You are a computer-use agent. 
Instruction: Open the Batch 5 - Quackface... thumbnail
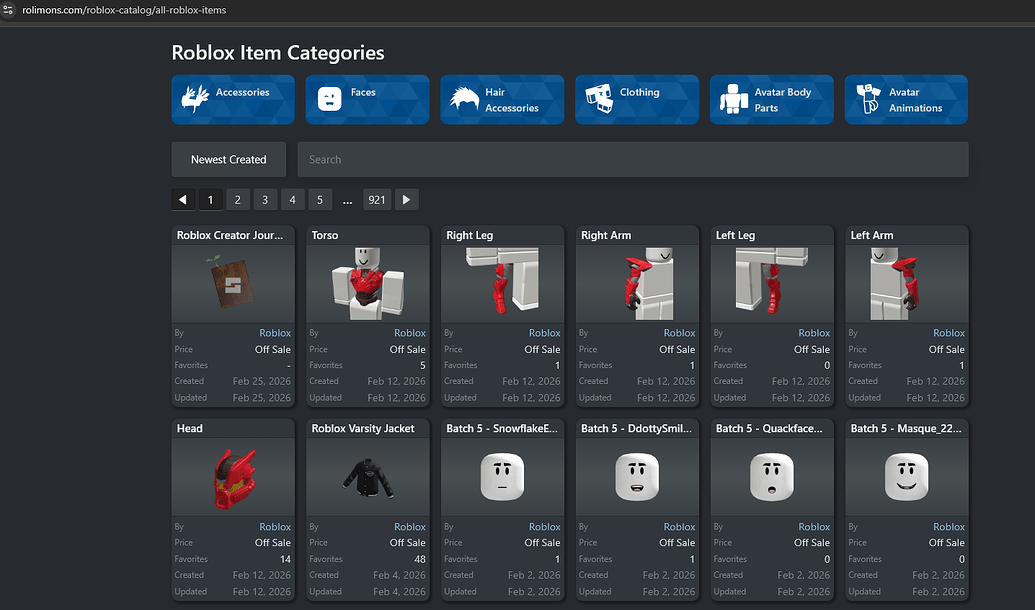[772, 477]
